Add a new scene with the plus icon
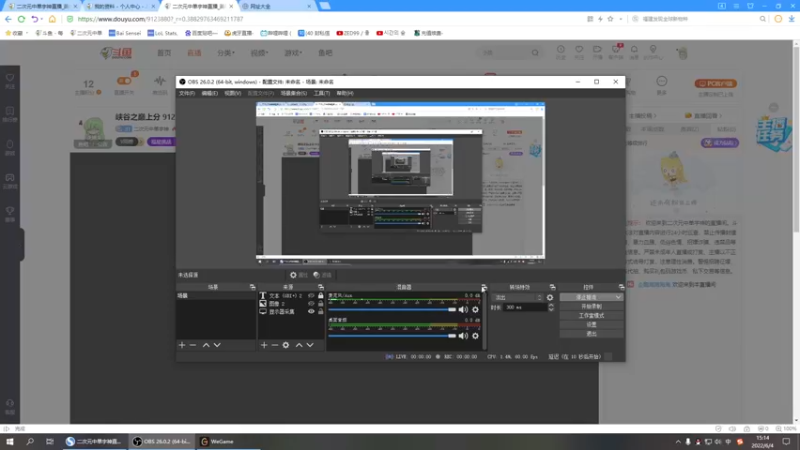 pos(182,345)
